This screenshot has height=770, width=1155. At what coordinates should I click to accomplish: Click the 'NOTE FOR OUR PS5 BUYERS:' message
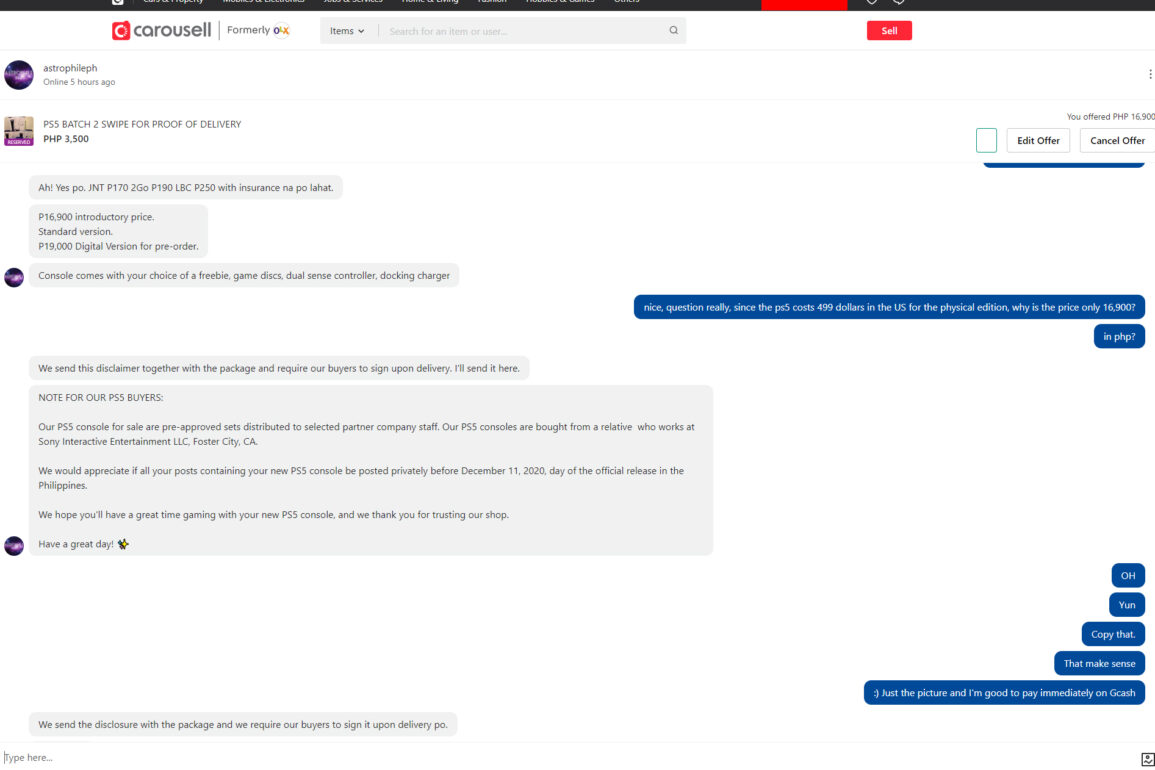point(371,470)
